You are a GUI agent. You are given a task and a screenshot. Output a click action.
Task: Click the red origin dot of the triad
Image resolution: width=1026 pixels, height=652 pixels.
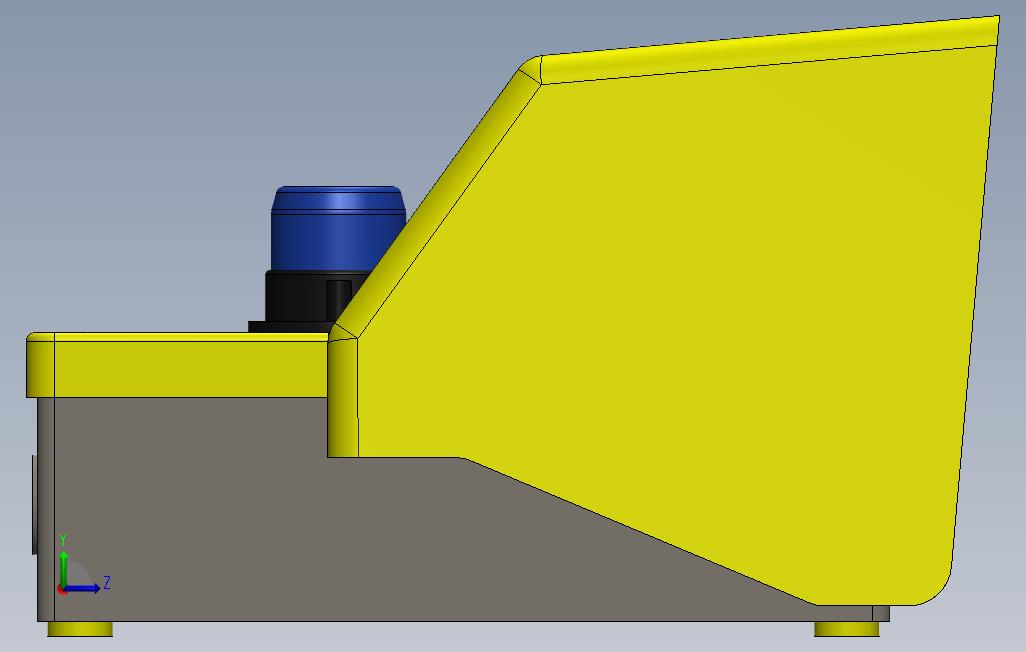coord(62,590)
